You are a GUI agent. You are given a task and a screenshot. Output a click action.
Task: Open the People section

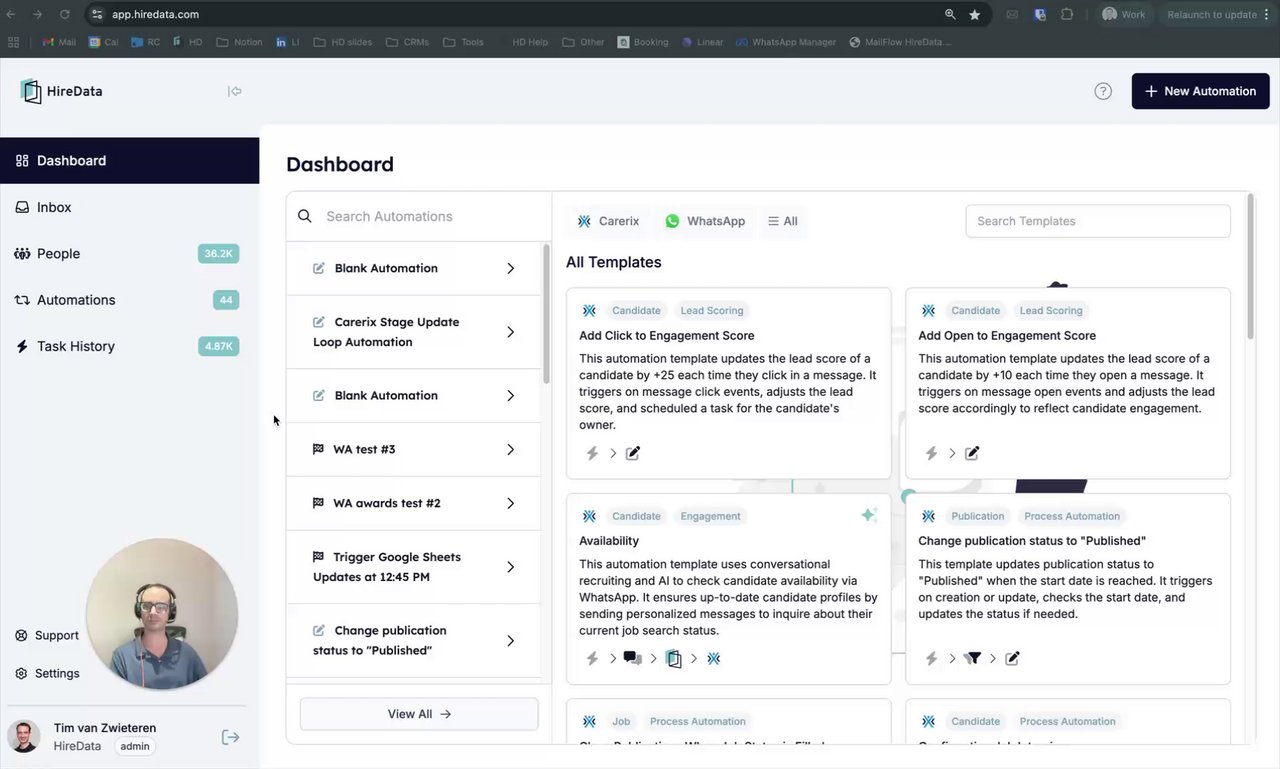58,253
